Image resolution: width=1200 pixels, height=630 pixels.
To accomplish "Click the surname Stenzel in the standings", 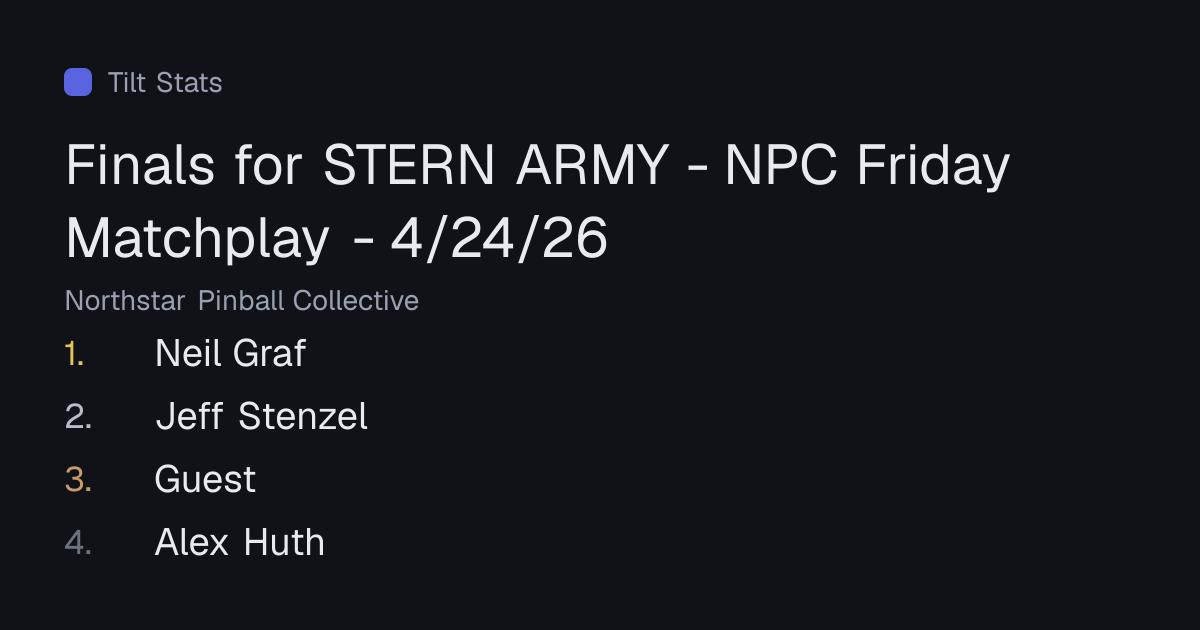I will click(x=303, y=416).
